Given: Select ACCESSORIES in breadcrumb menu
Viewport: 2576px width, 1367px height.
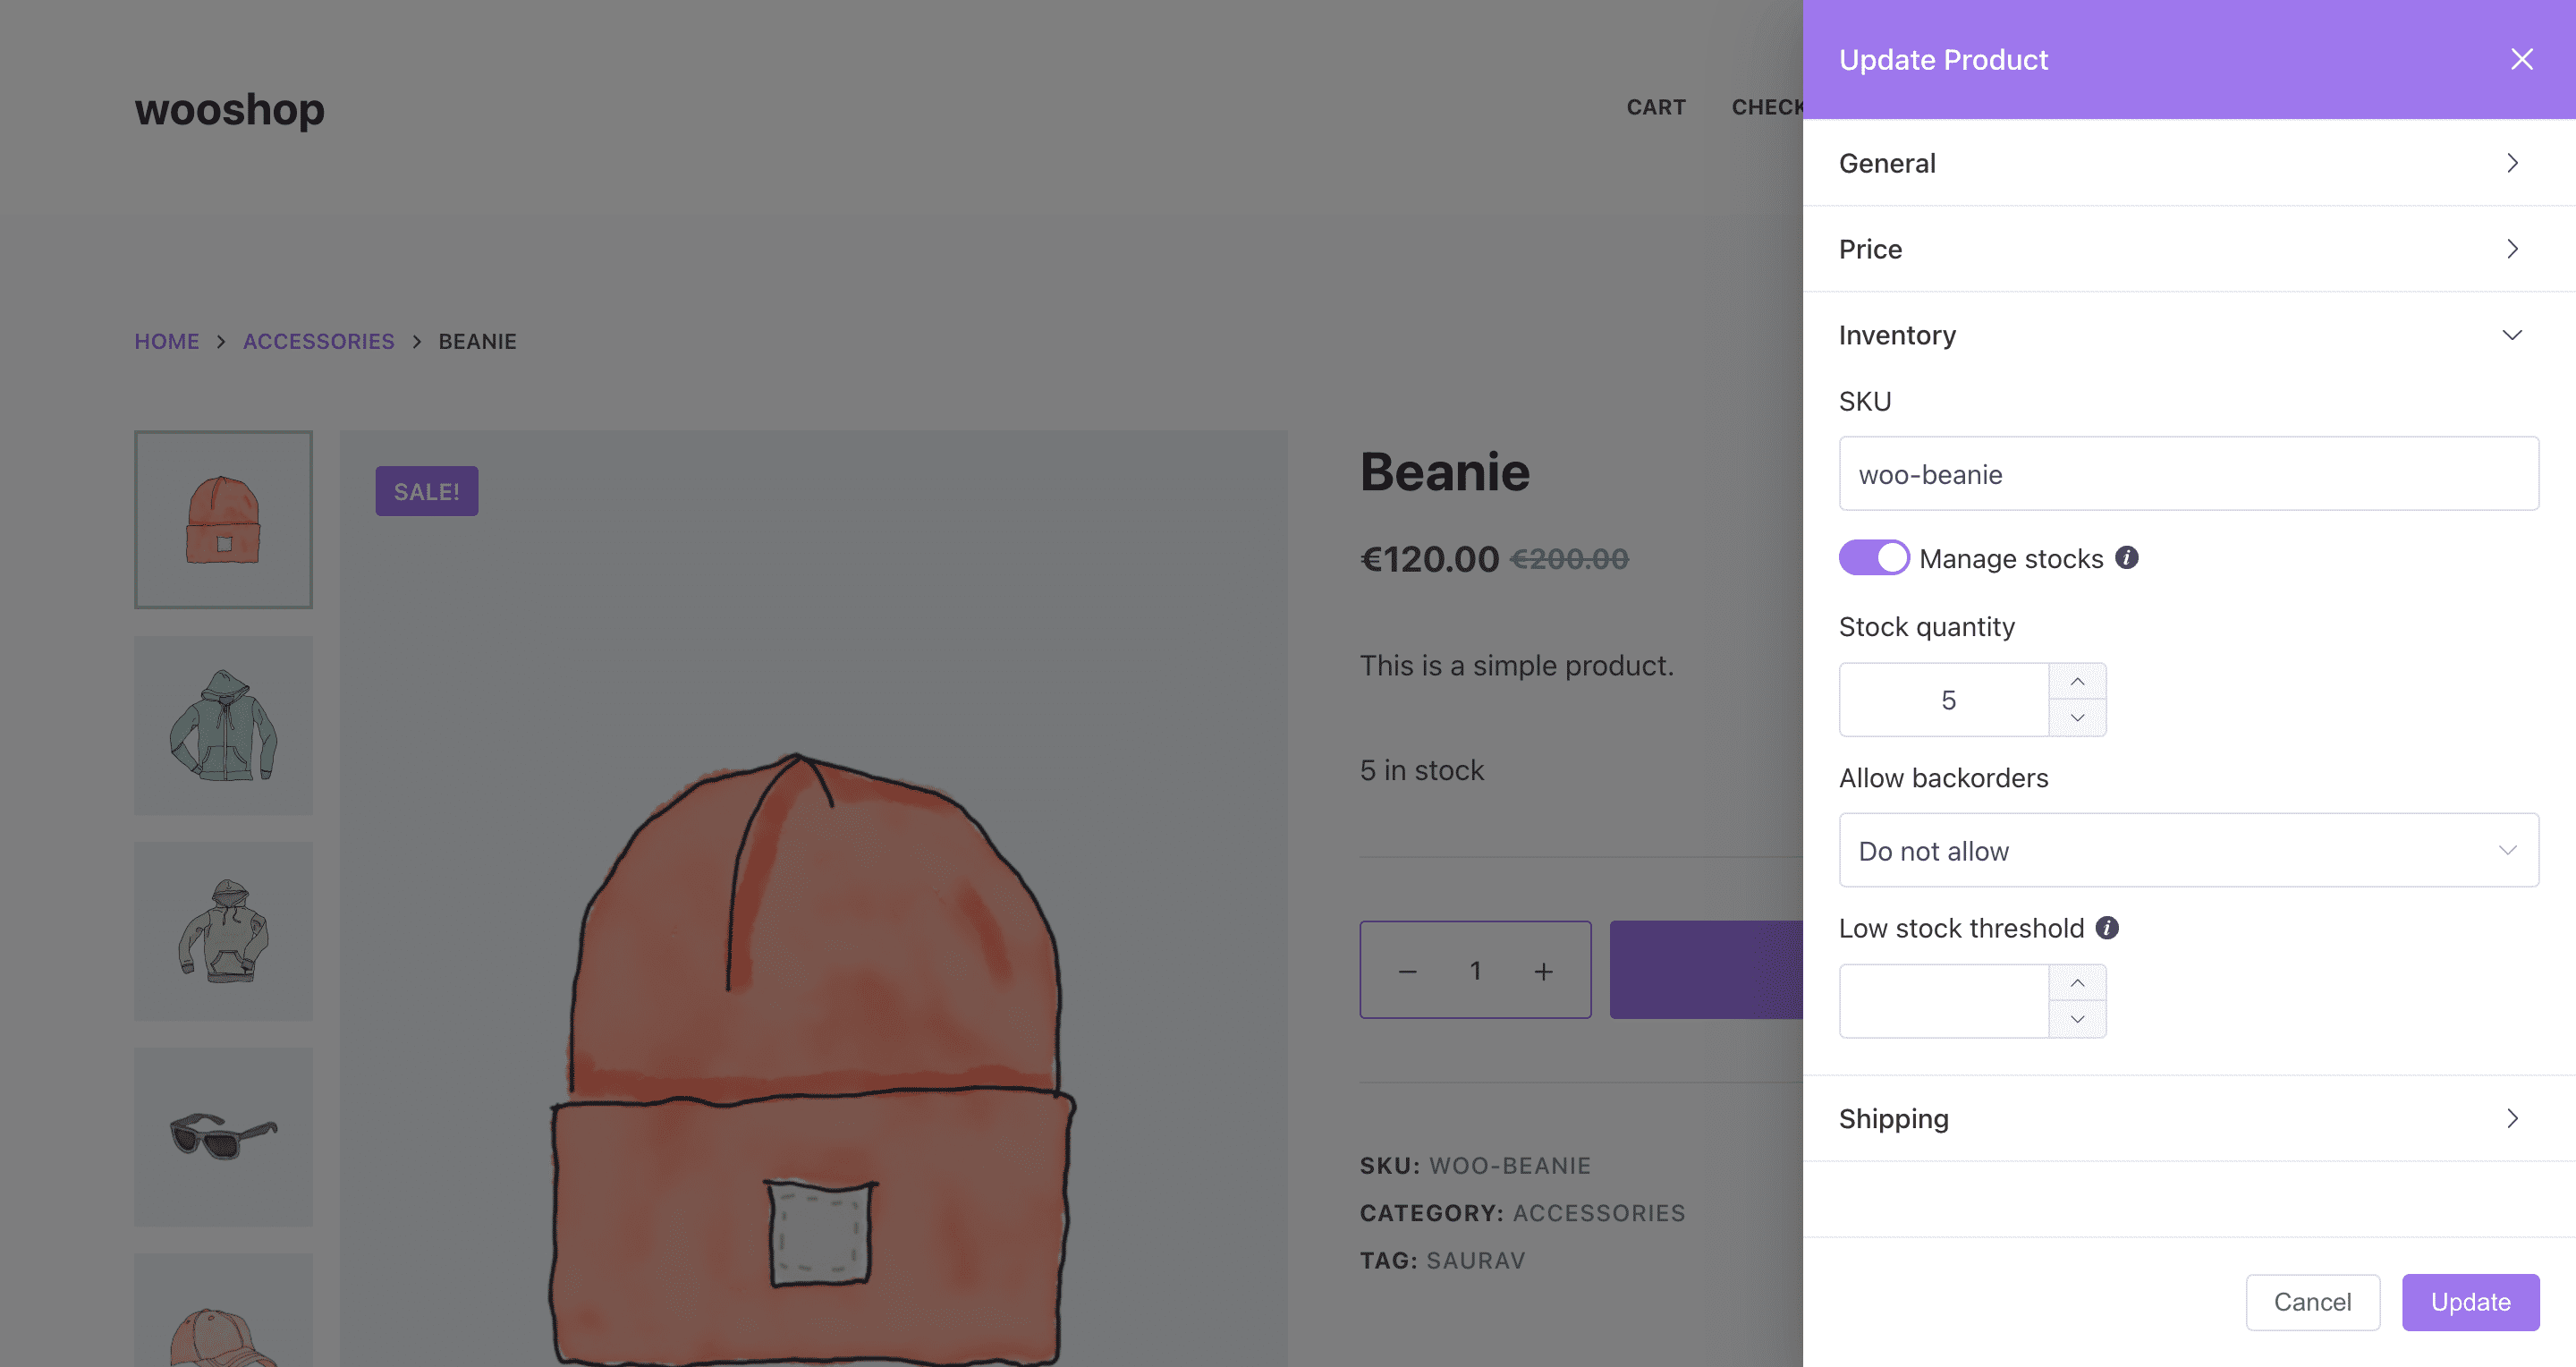Looking at the screenshot, I should click(318, 339).
